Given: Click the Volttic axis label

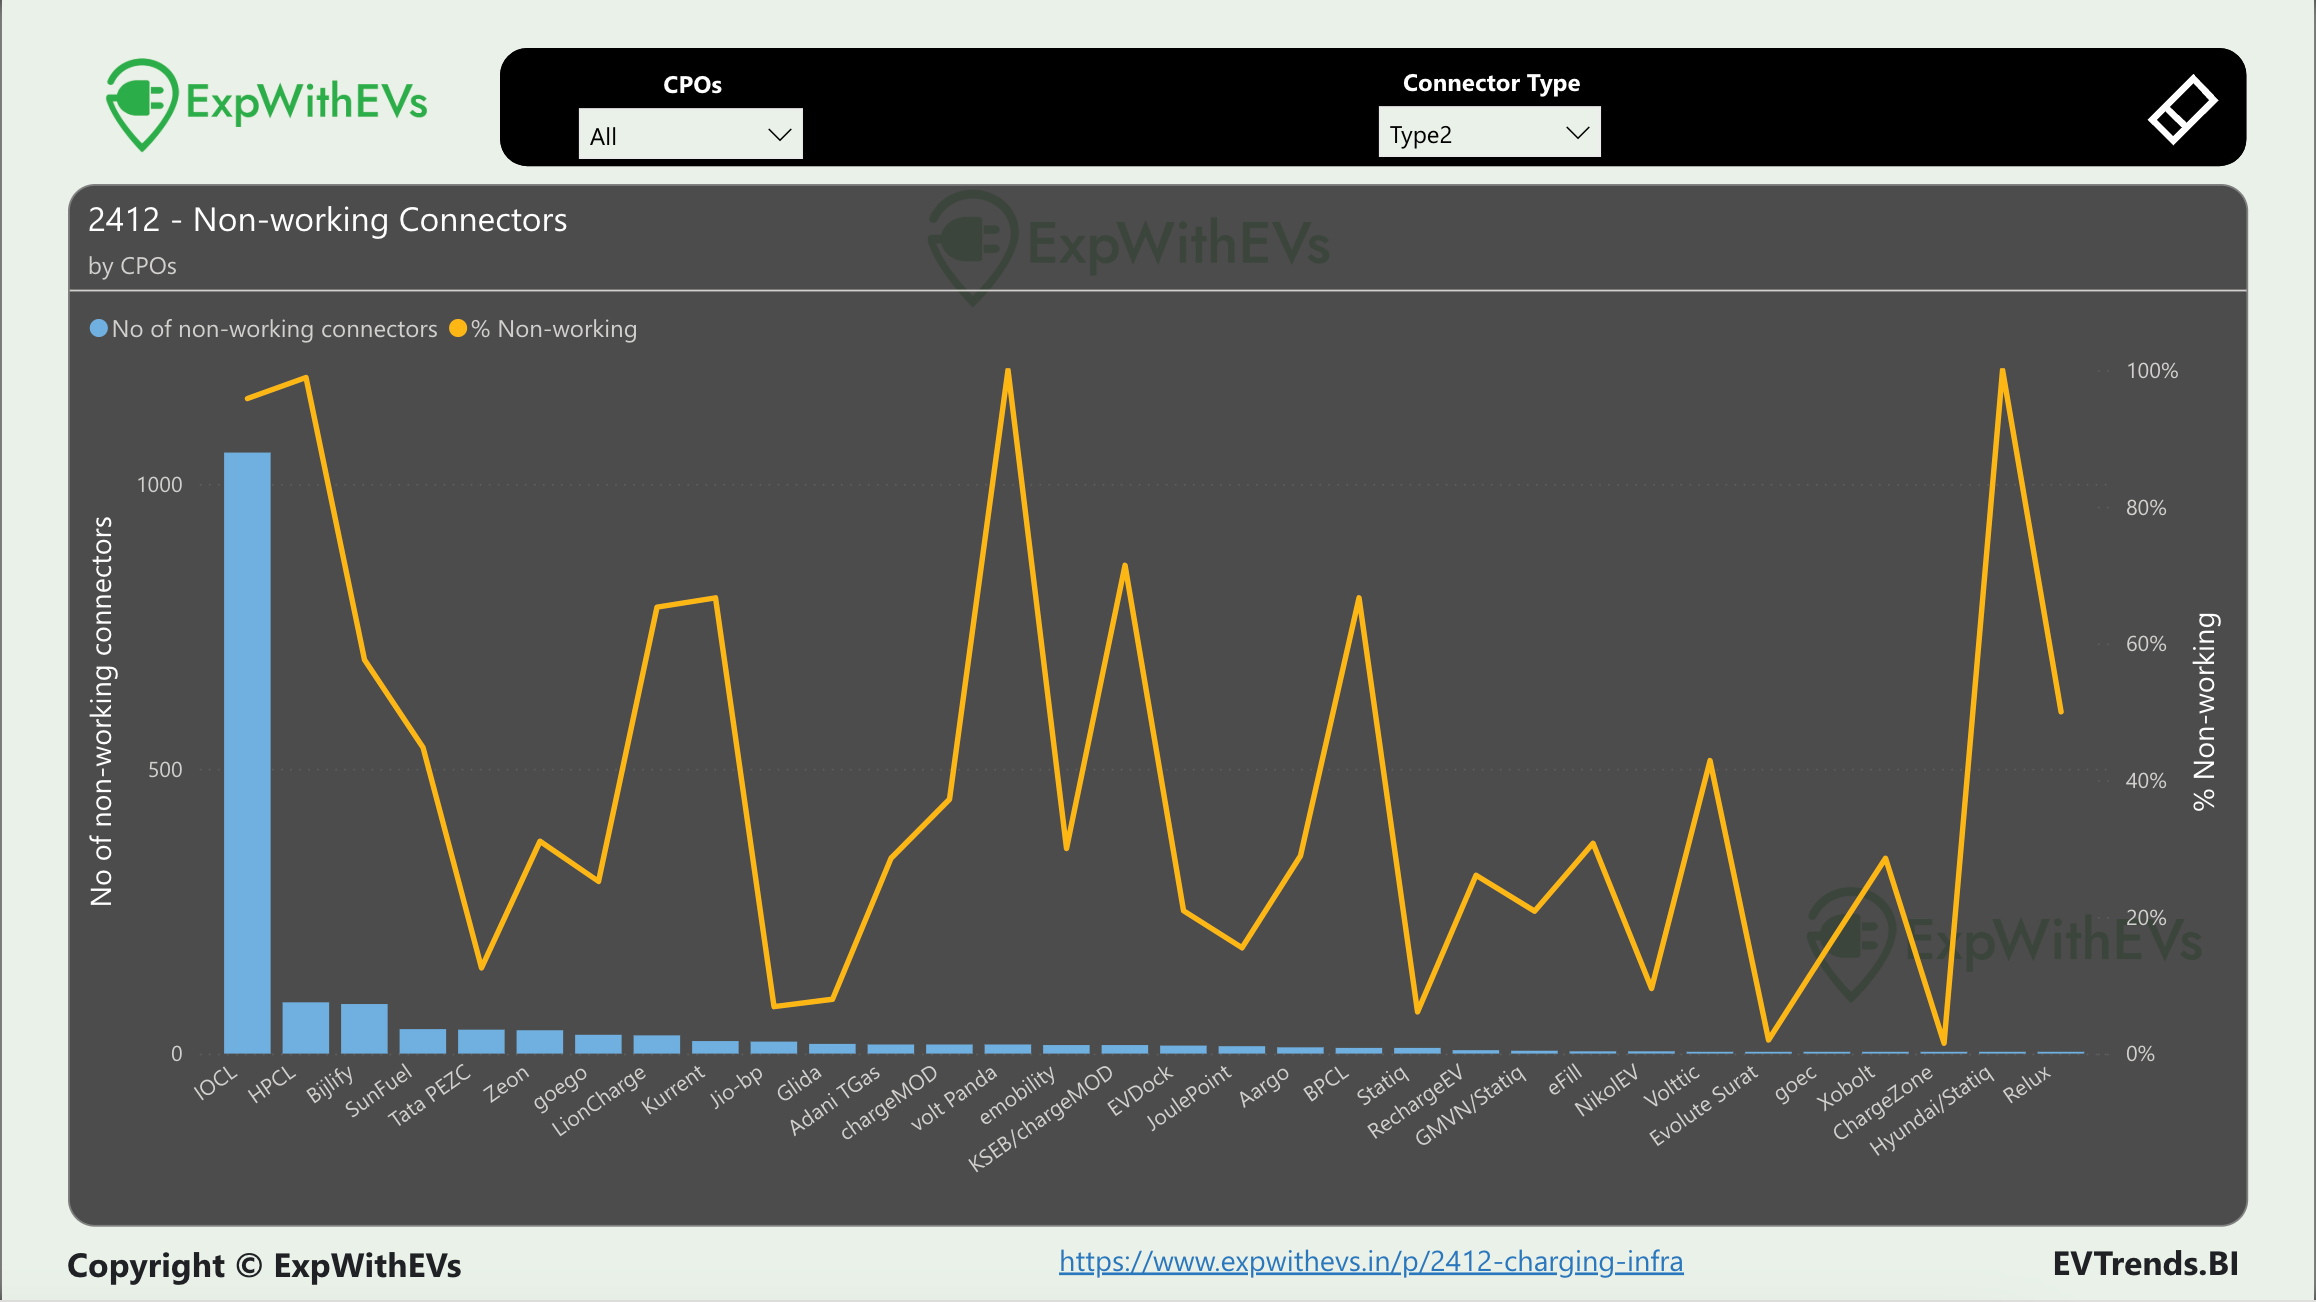Looking at the screenshot, I should [x=1673, y=1087].
